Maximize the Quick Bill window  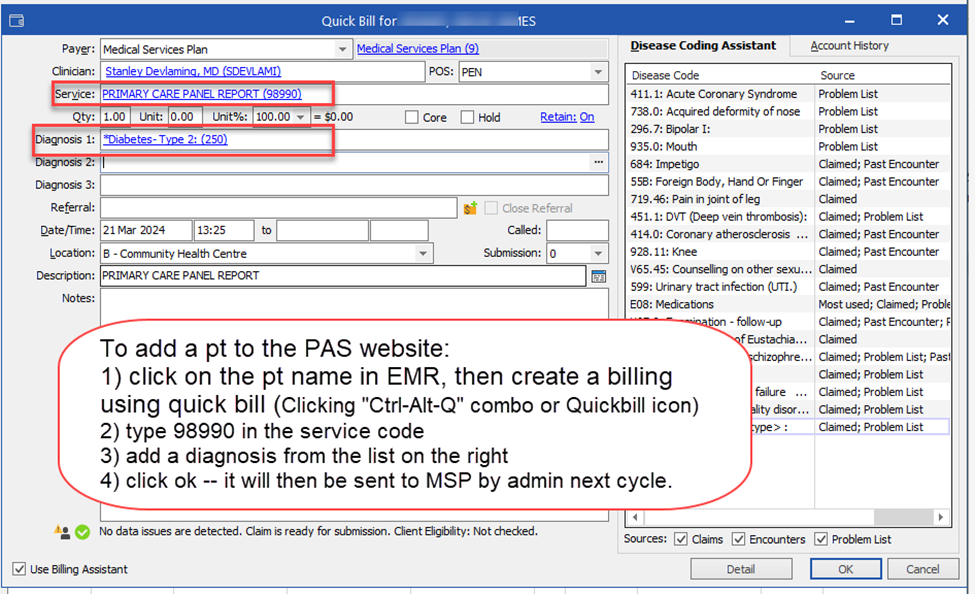(897, 20)
